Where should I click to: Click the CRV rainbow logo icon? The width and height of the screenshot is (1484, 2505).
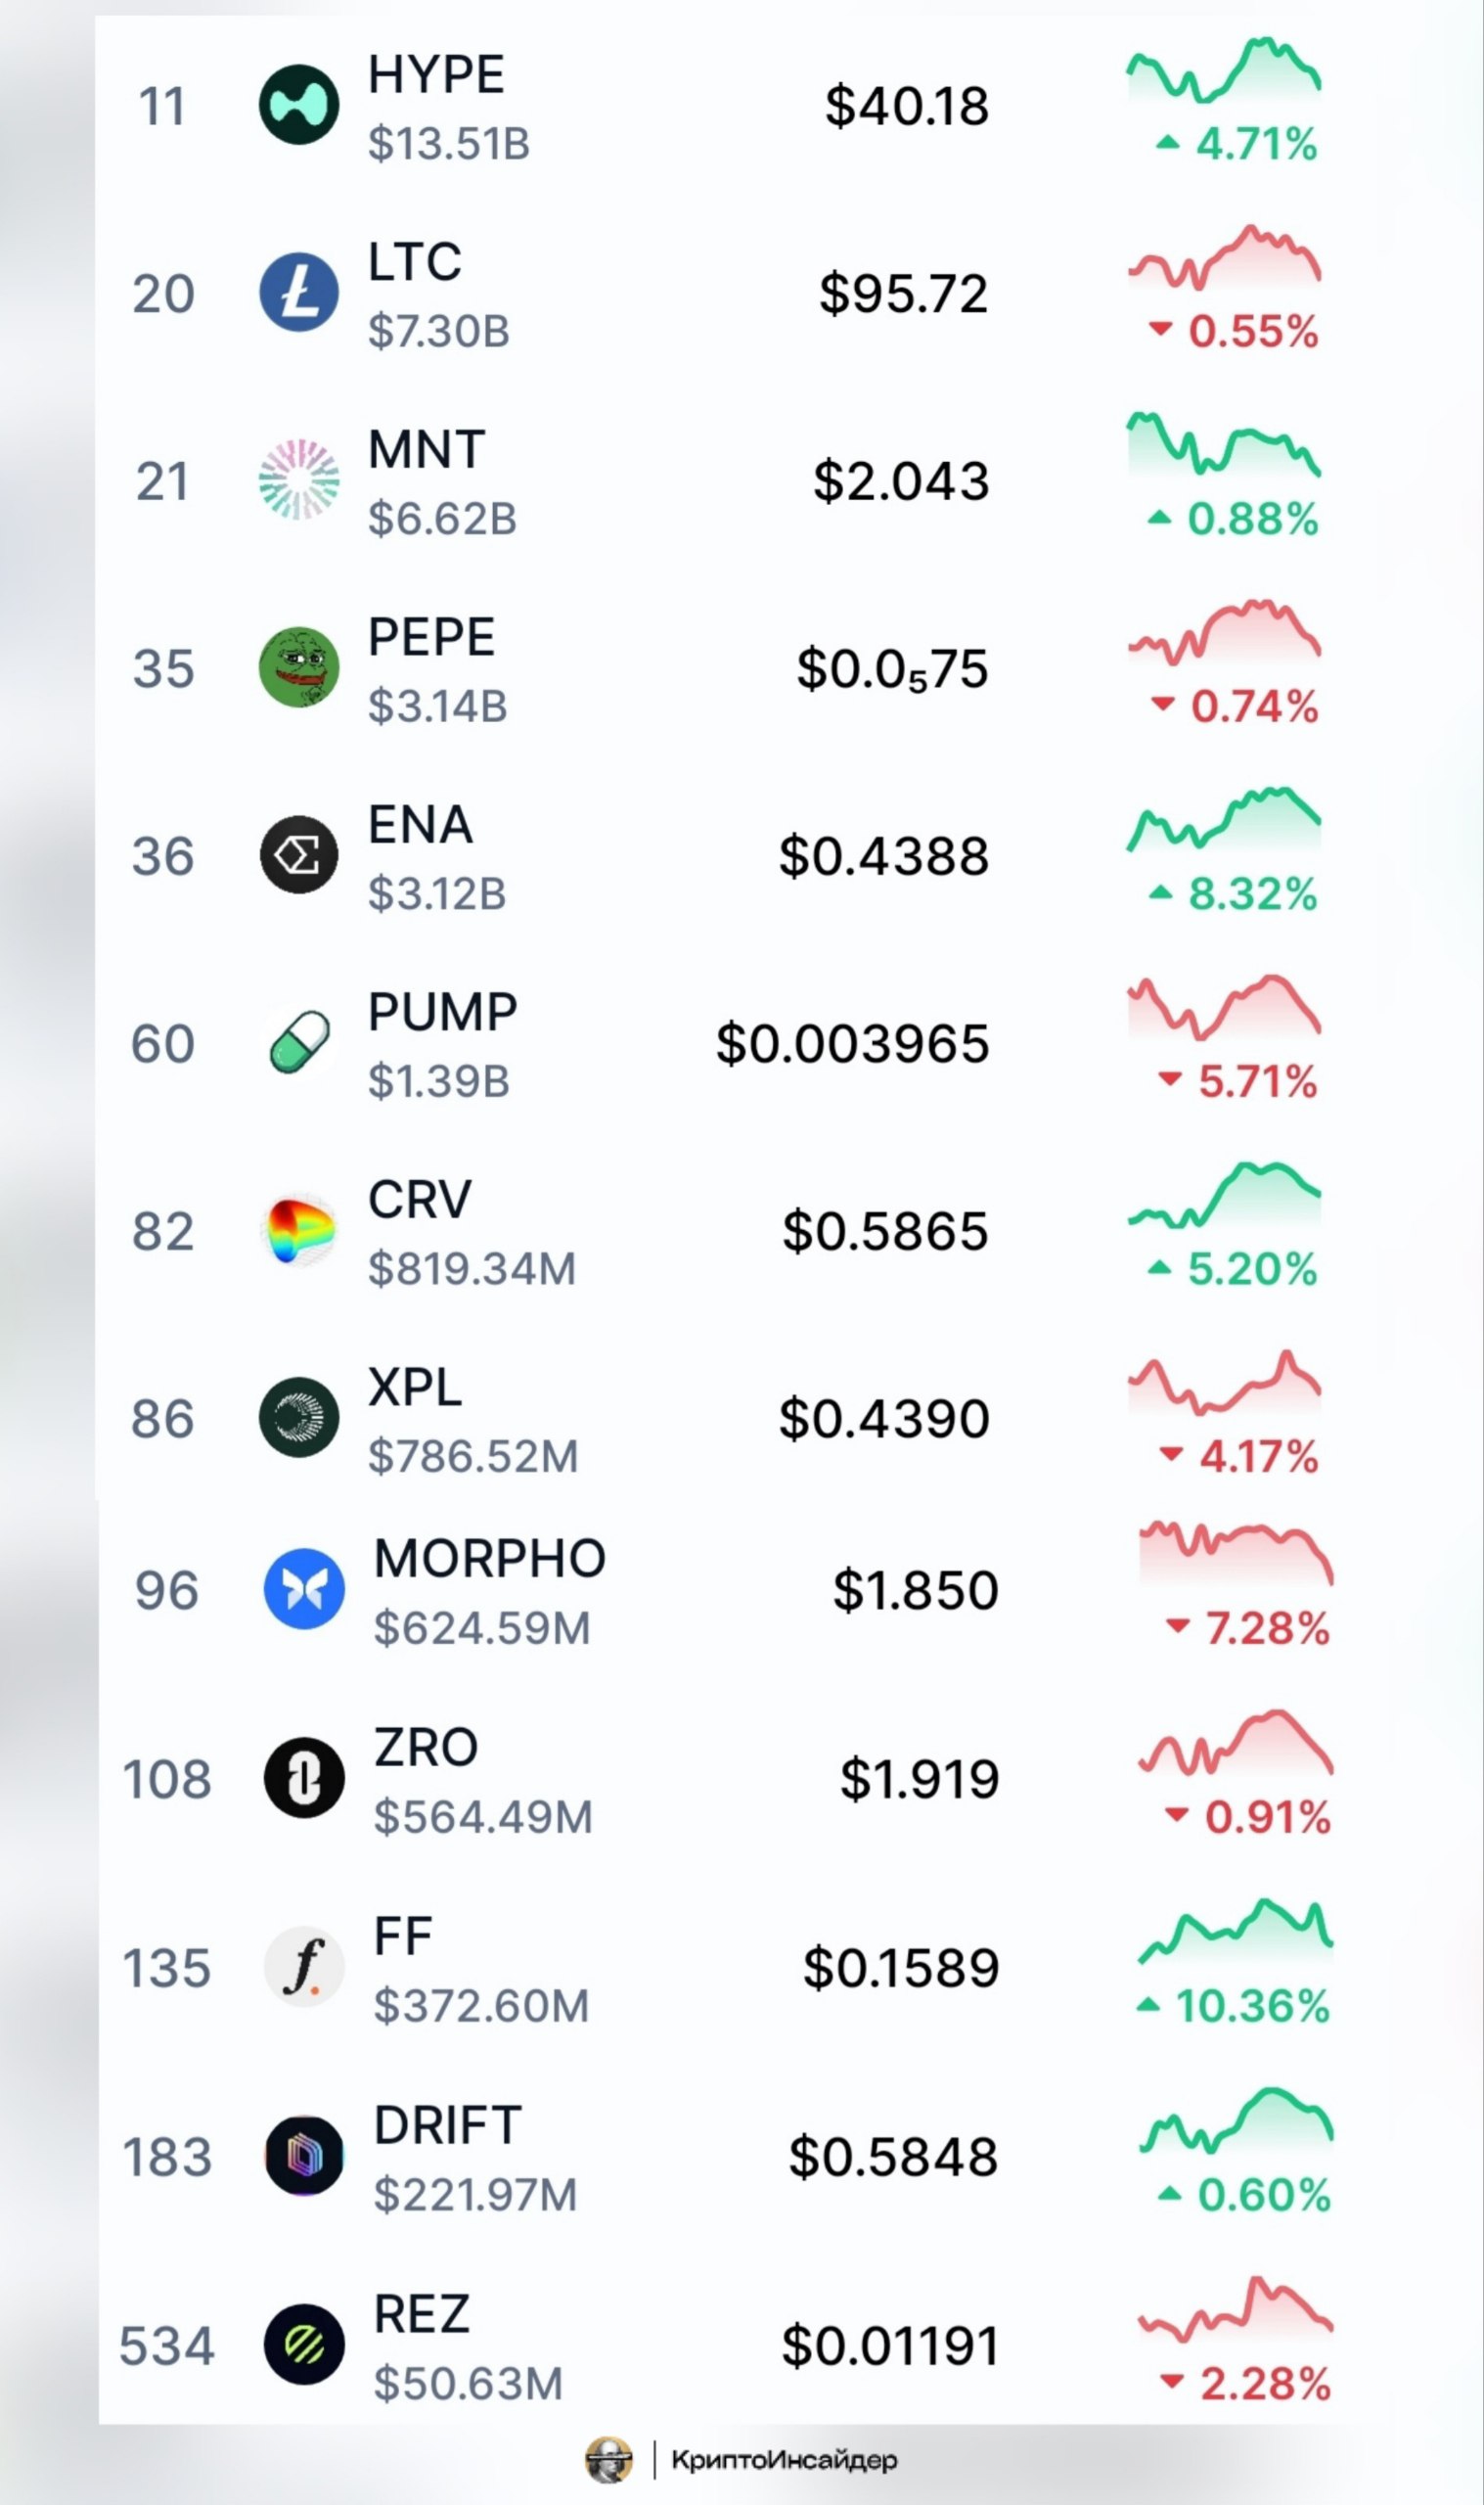pyautogui.click(x=298, y=1230)
